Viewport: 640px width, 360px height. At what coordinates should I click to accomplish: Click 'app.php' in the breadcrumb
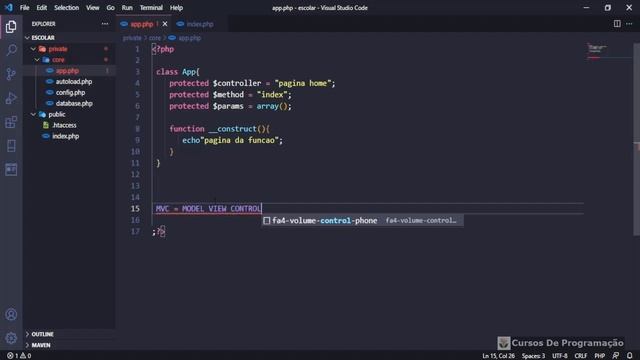point(189,38)
